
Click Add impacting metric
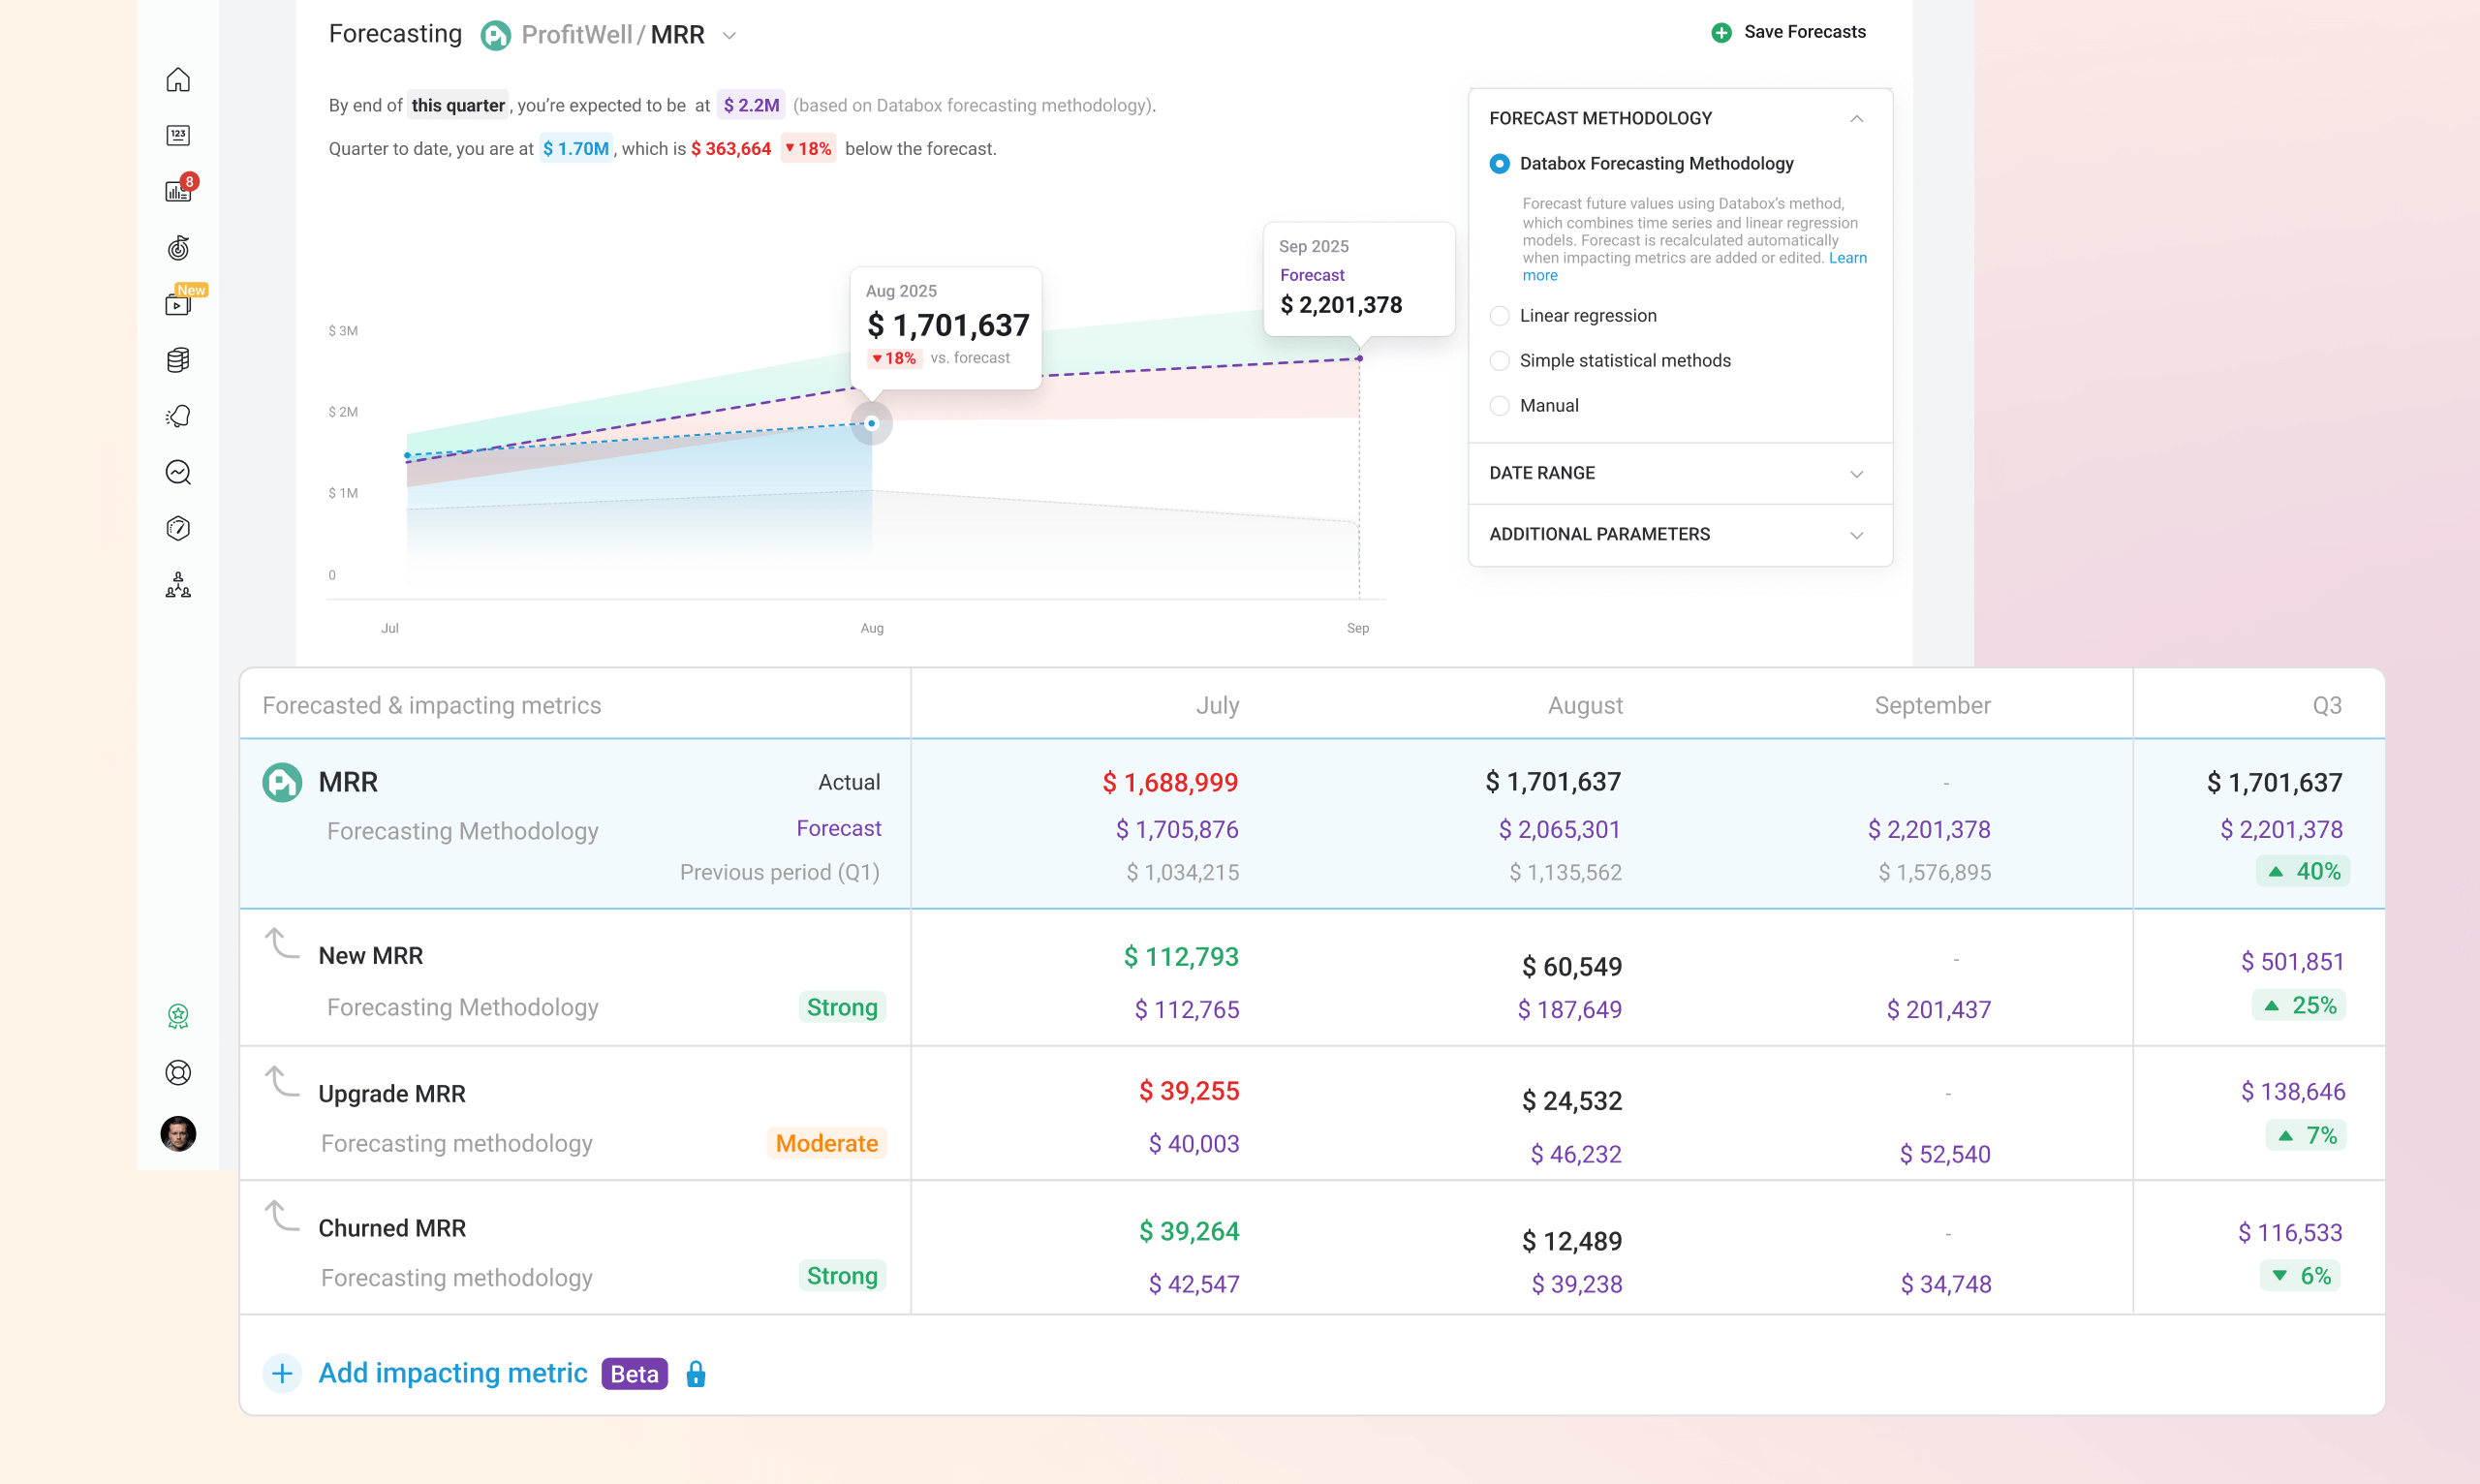(x=452, y=1373)
